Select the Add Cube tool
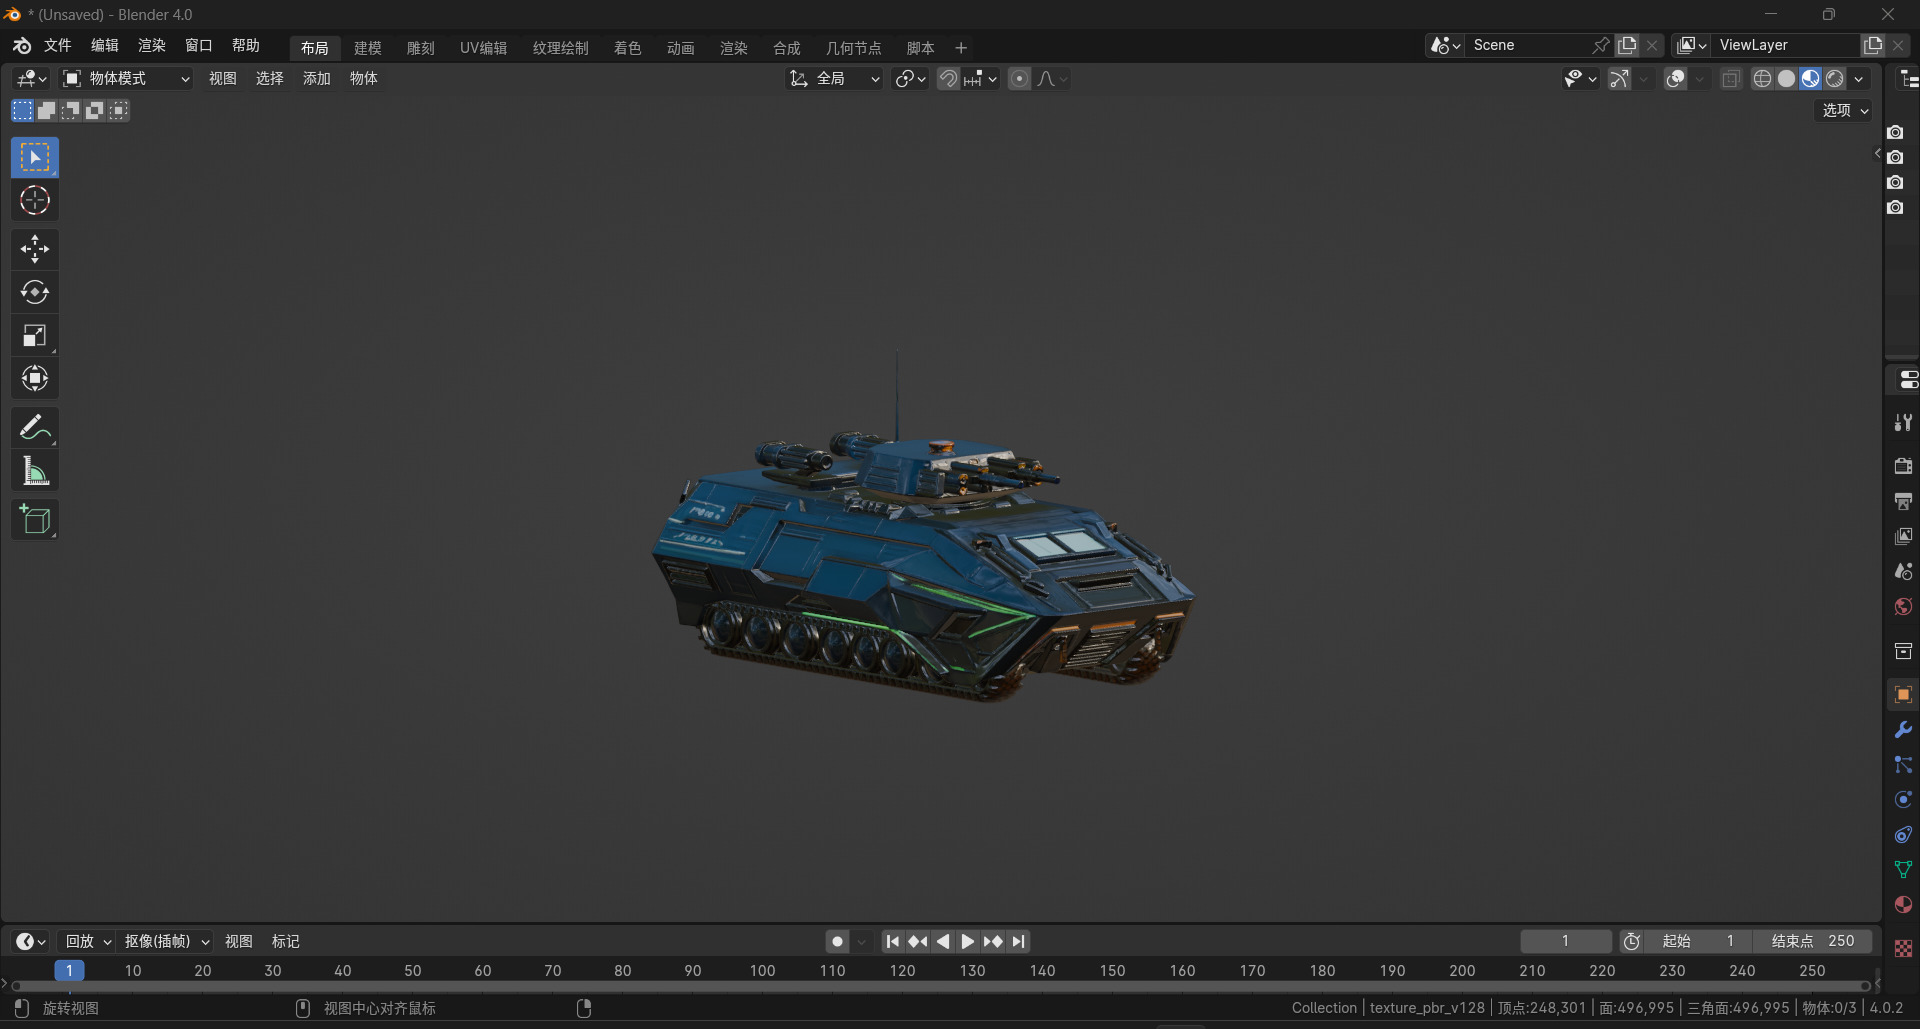The width and height of the screenshot is (1920, 1029). coord(35,520)
